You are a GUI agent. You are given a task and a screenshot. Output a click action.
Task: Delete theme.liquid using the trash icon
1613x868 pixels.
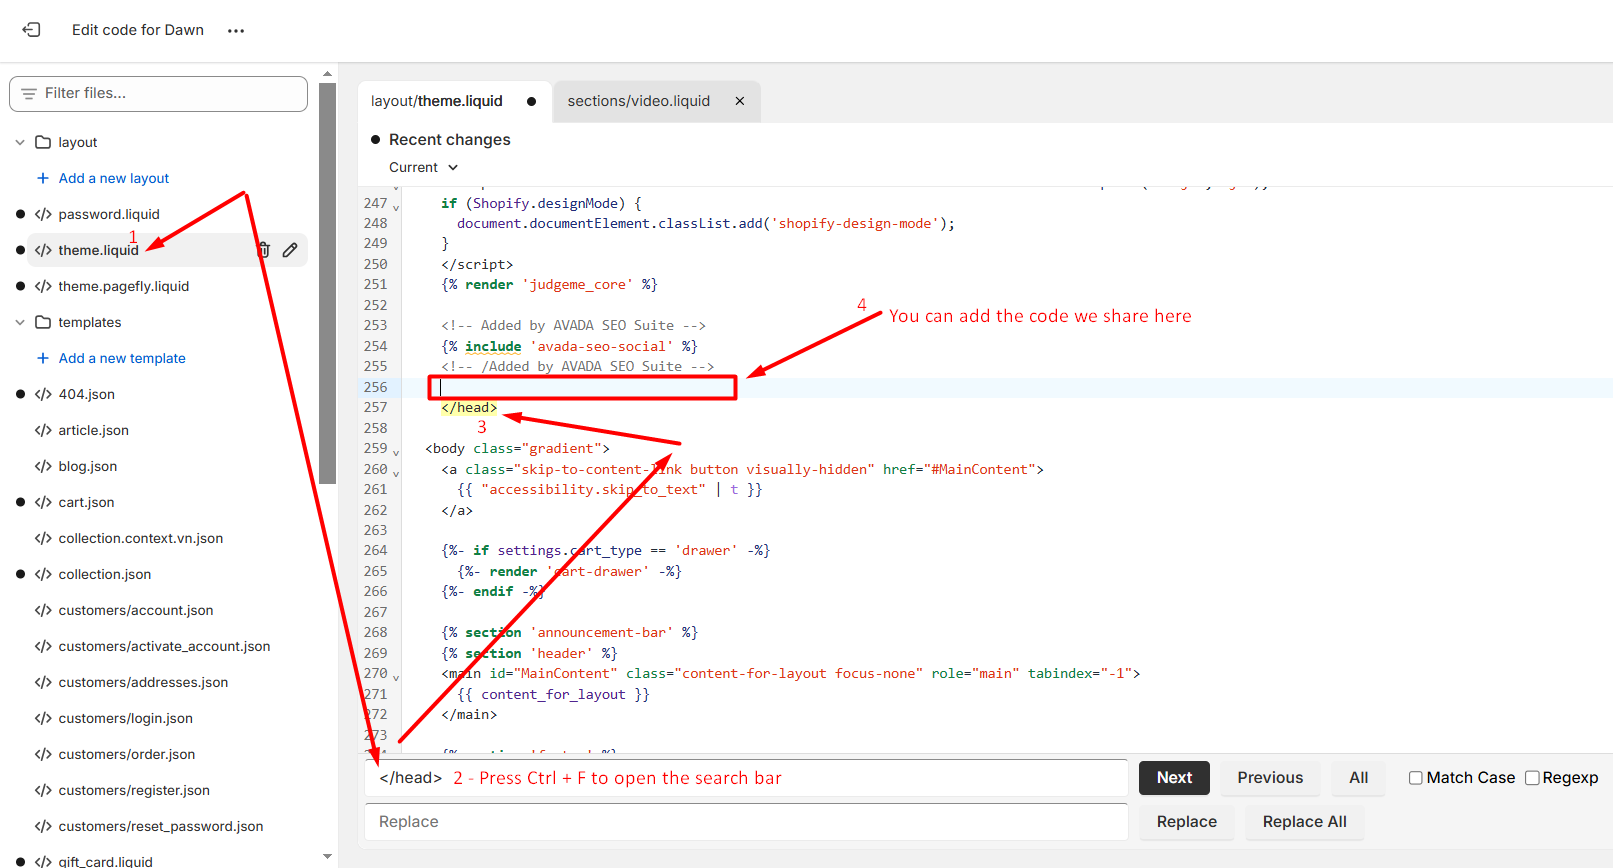tap(264, 250)
